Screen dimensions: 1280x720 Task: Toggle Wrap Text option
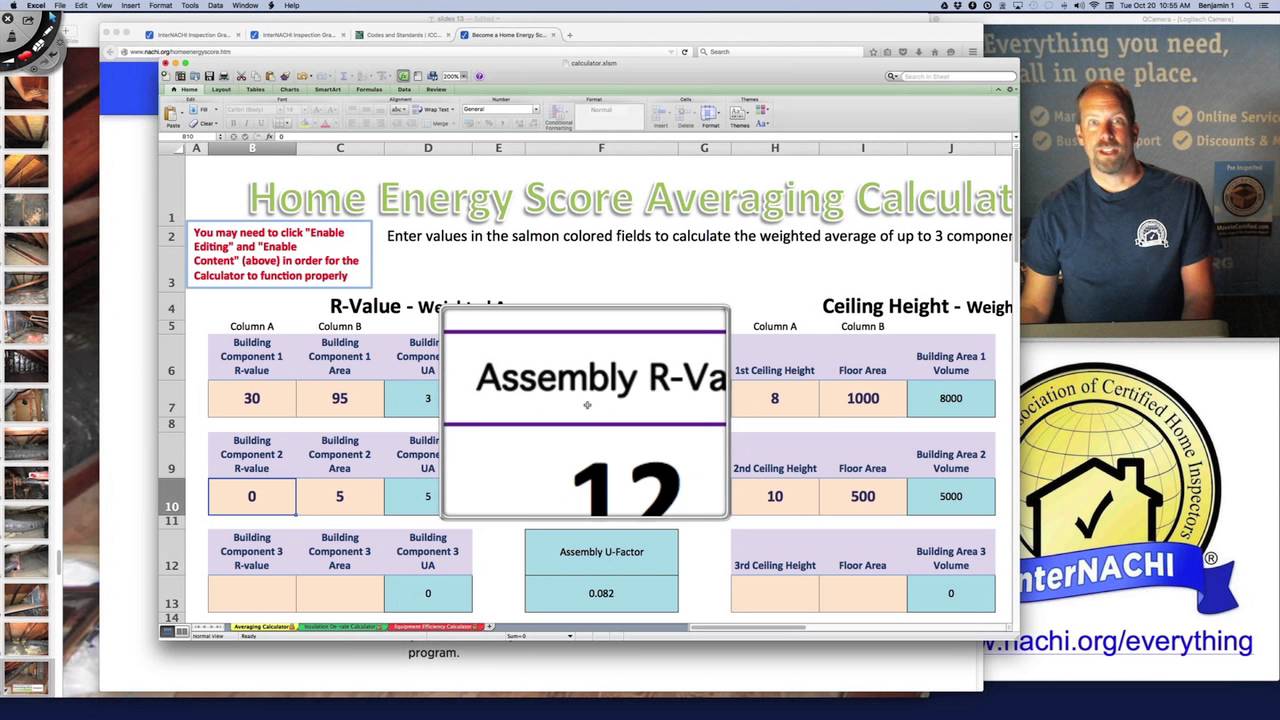pos(434,109)
